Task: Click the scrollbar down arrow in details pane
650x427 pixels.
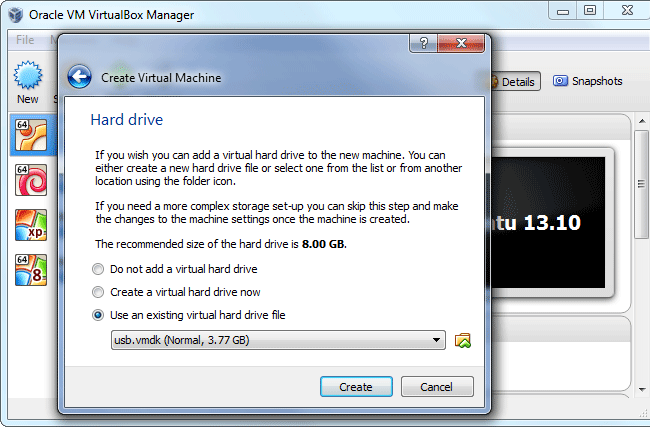Action: (642, 389)
